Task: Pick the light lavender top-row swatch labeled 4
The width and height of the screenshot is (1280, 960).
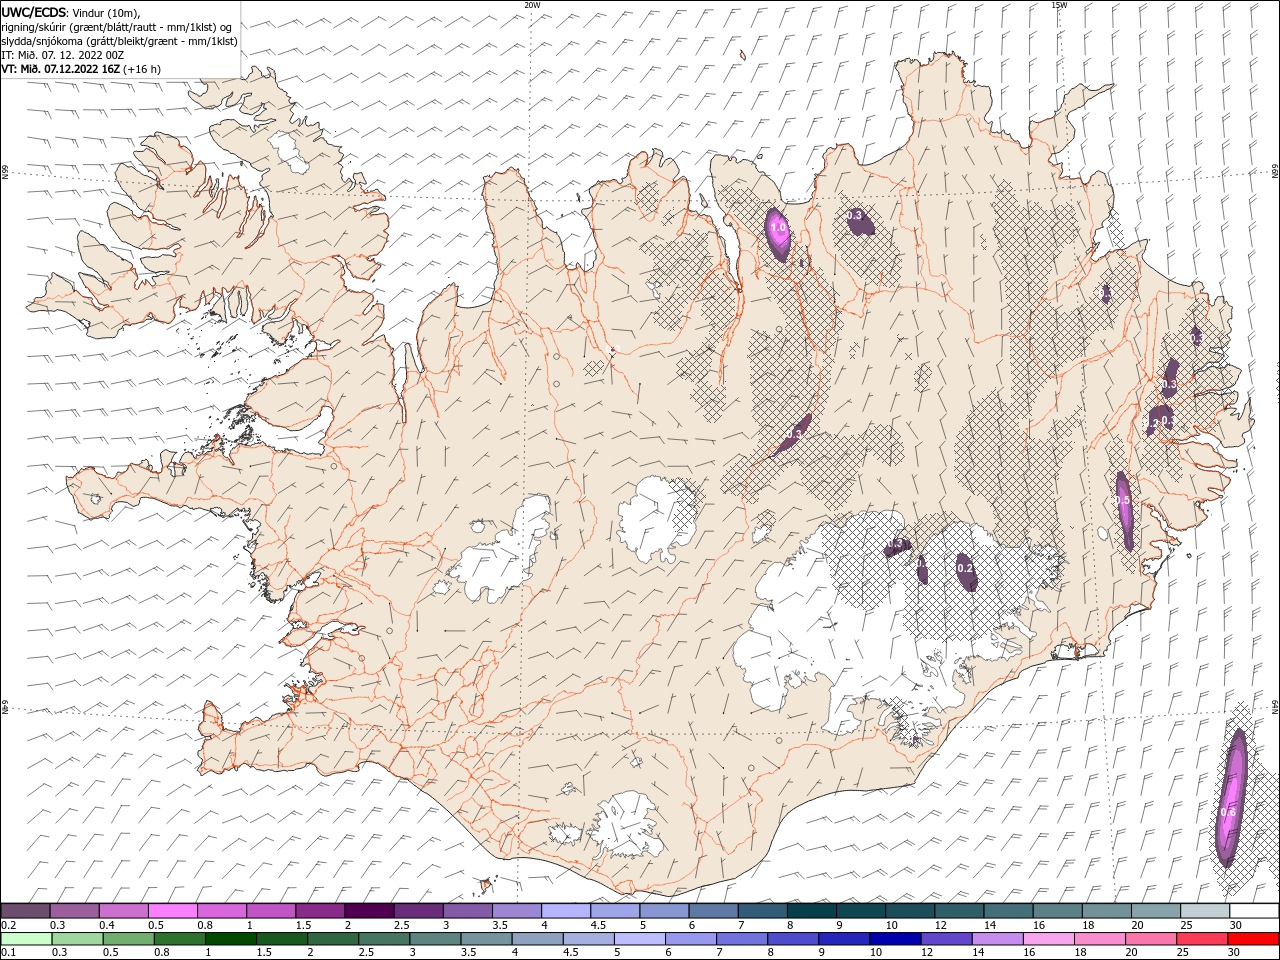Action: [x=565, y=911]
